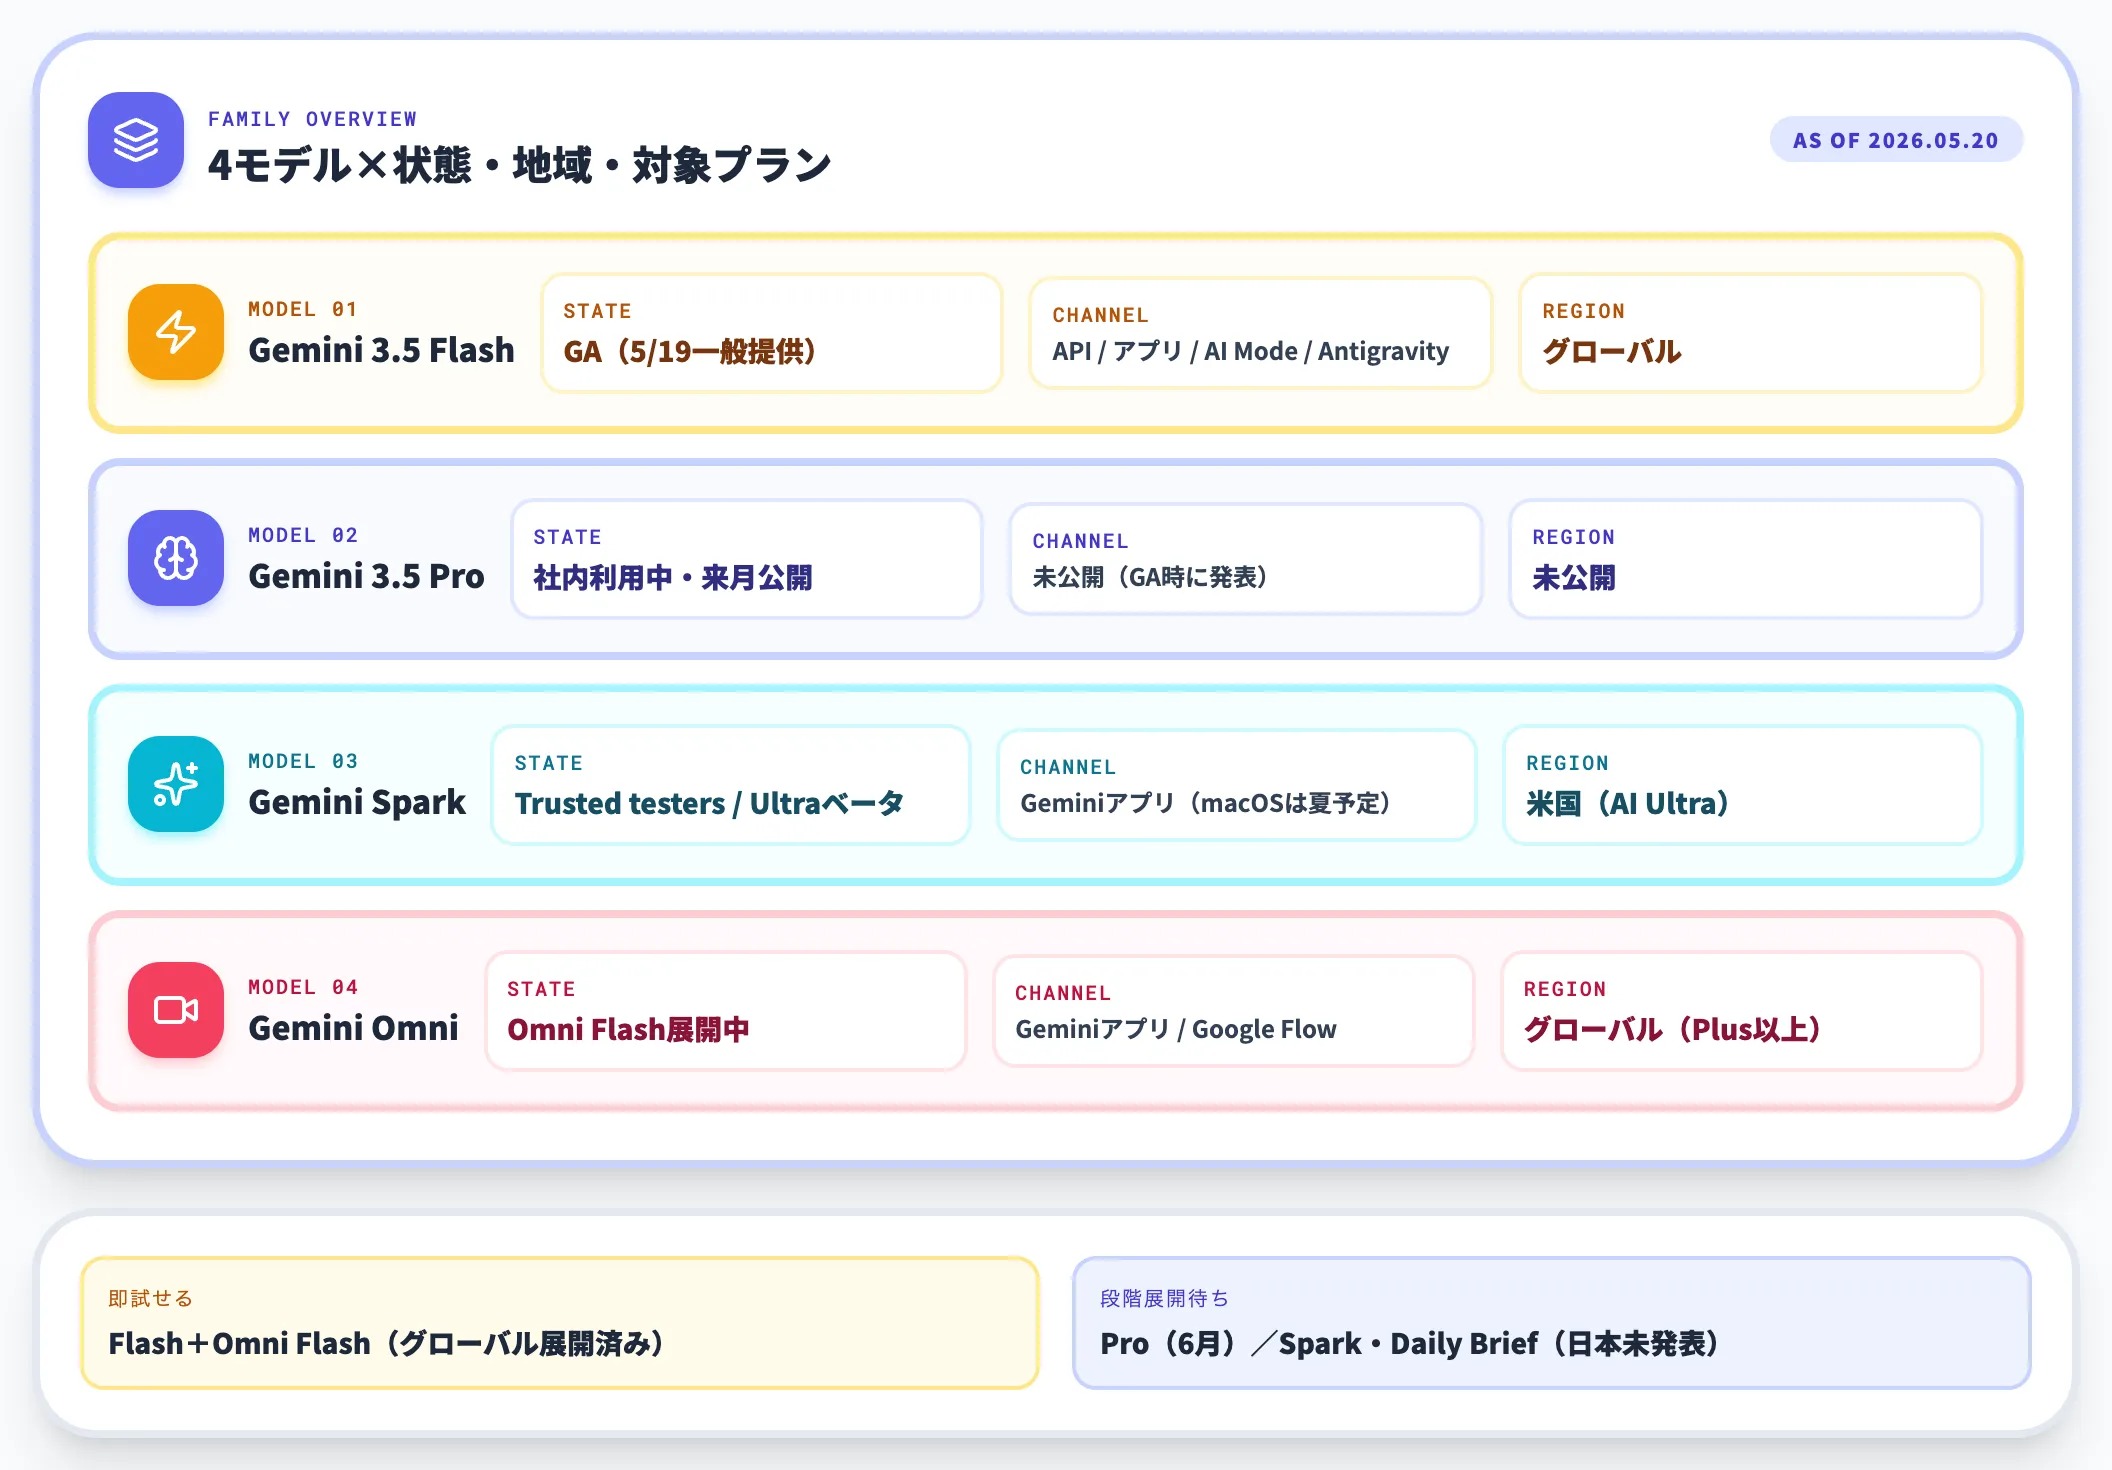Click the stacked layers family overview icon

pos(136,140)
